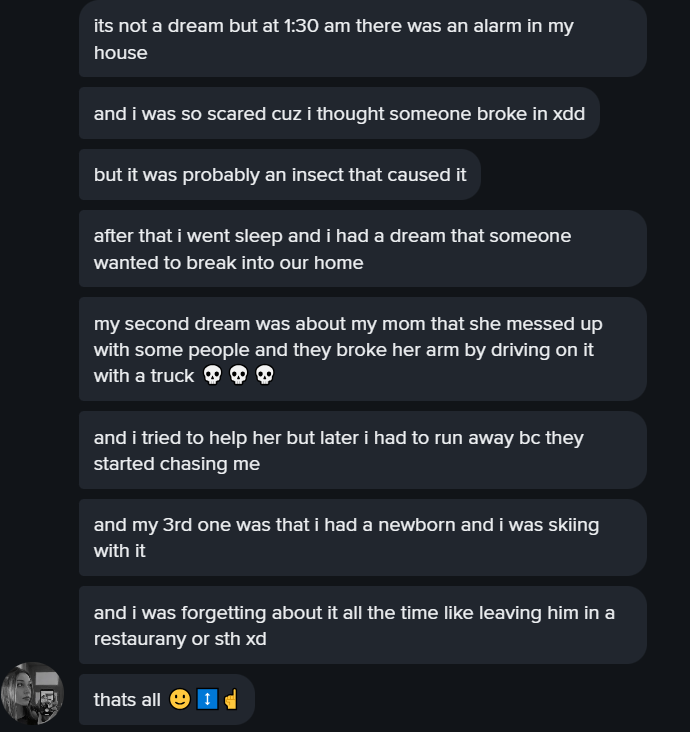Select the 'my second dream' message bubble
The height and width of the screenshot is (732, 690).
click(363, 349)
